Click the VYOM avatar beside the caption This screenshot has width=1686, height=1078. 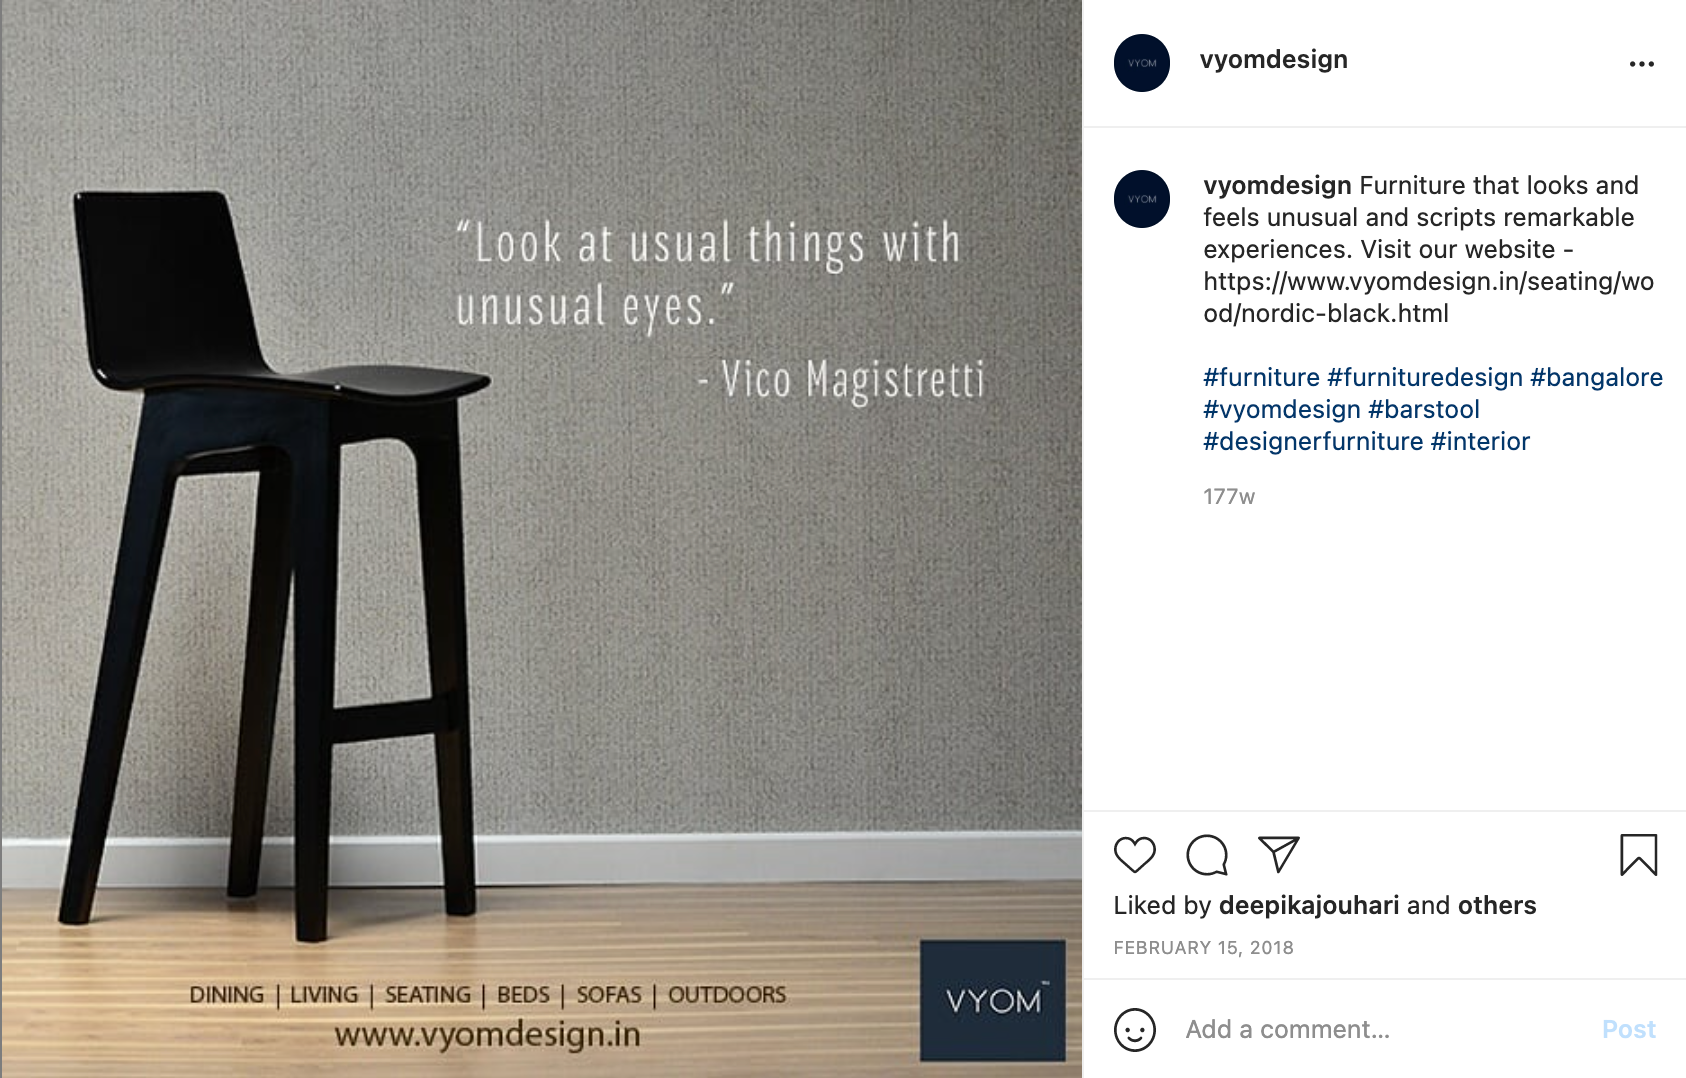(1141, 199)
